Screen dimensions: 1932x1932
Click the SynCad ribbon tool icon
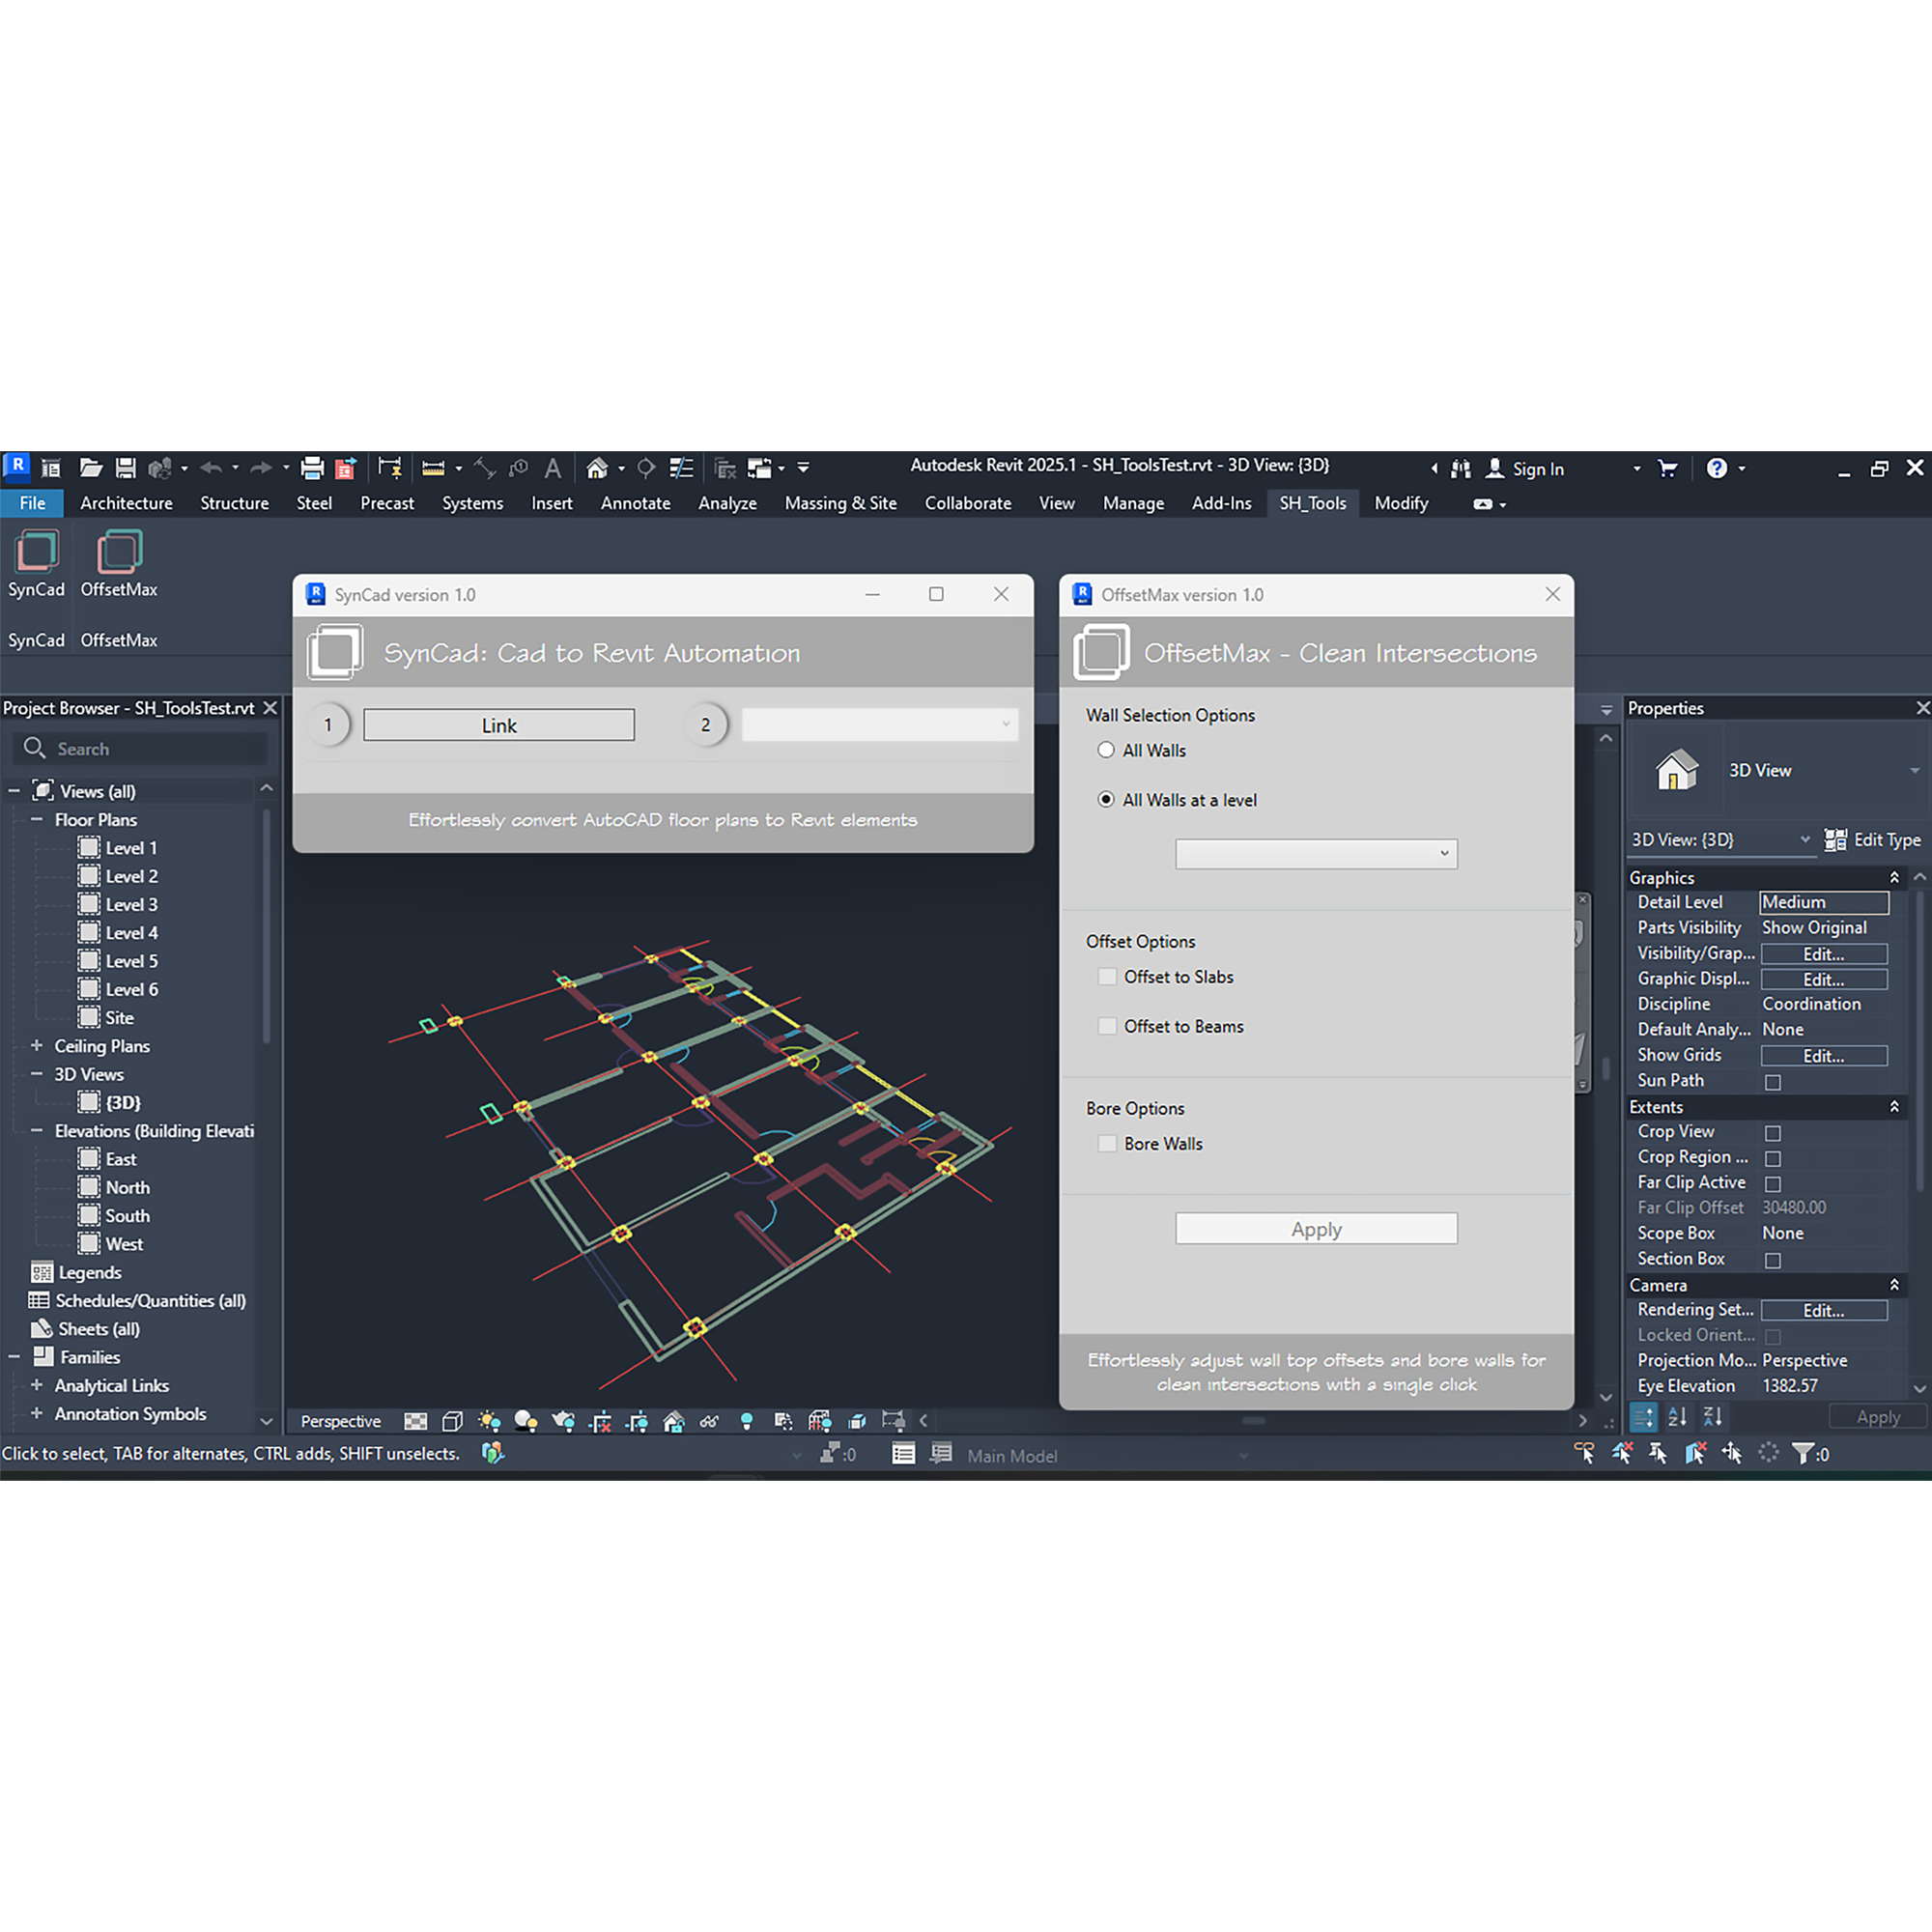pos(36,553)
